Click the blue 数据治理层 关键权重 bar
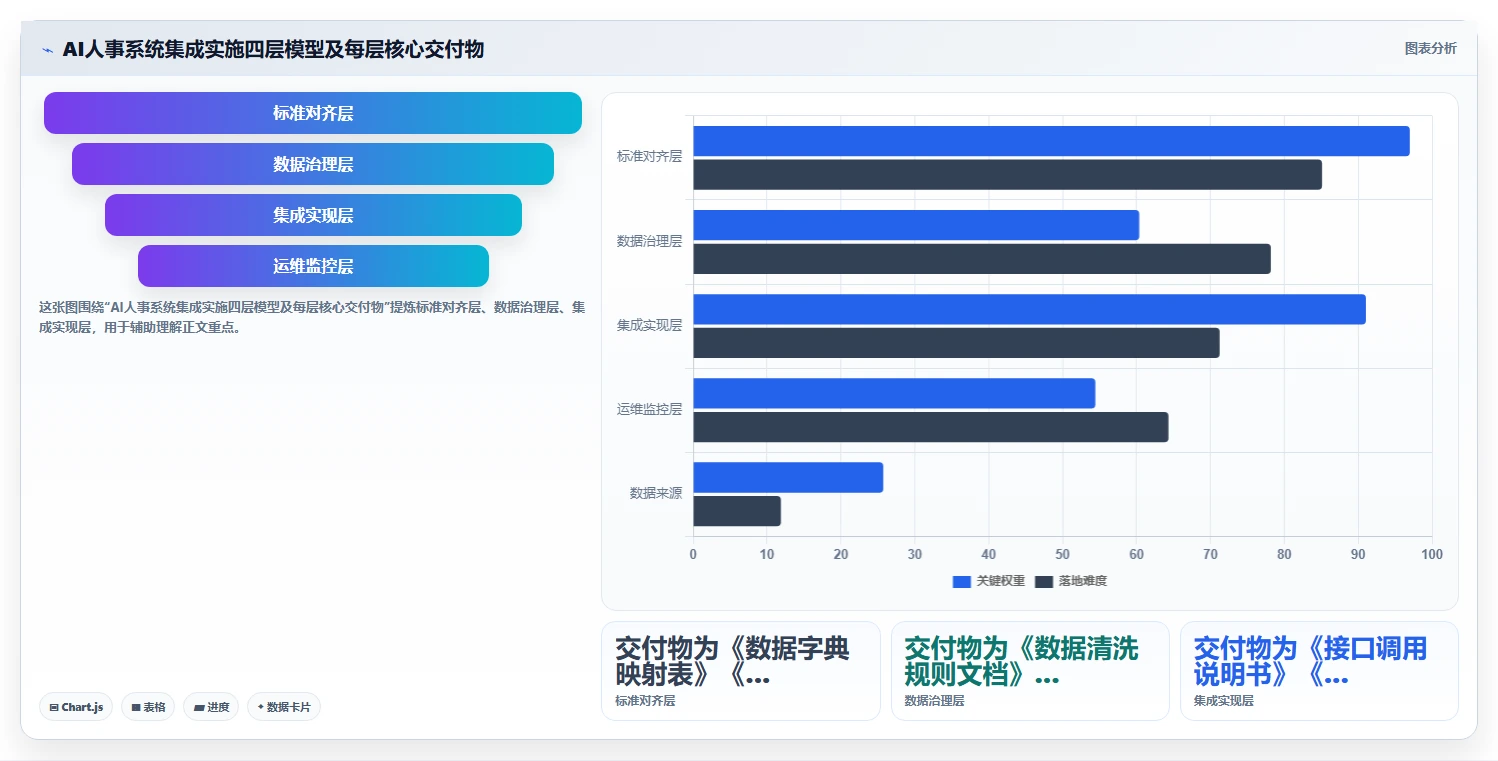The width and height of the screenshot is (1498, 761). click(916, 225)
